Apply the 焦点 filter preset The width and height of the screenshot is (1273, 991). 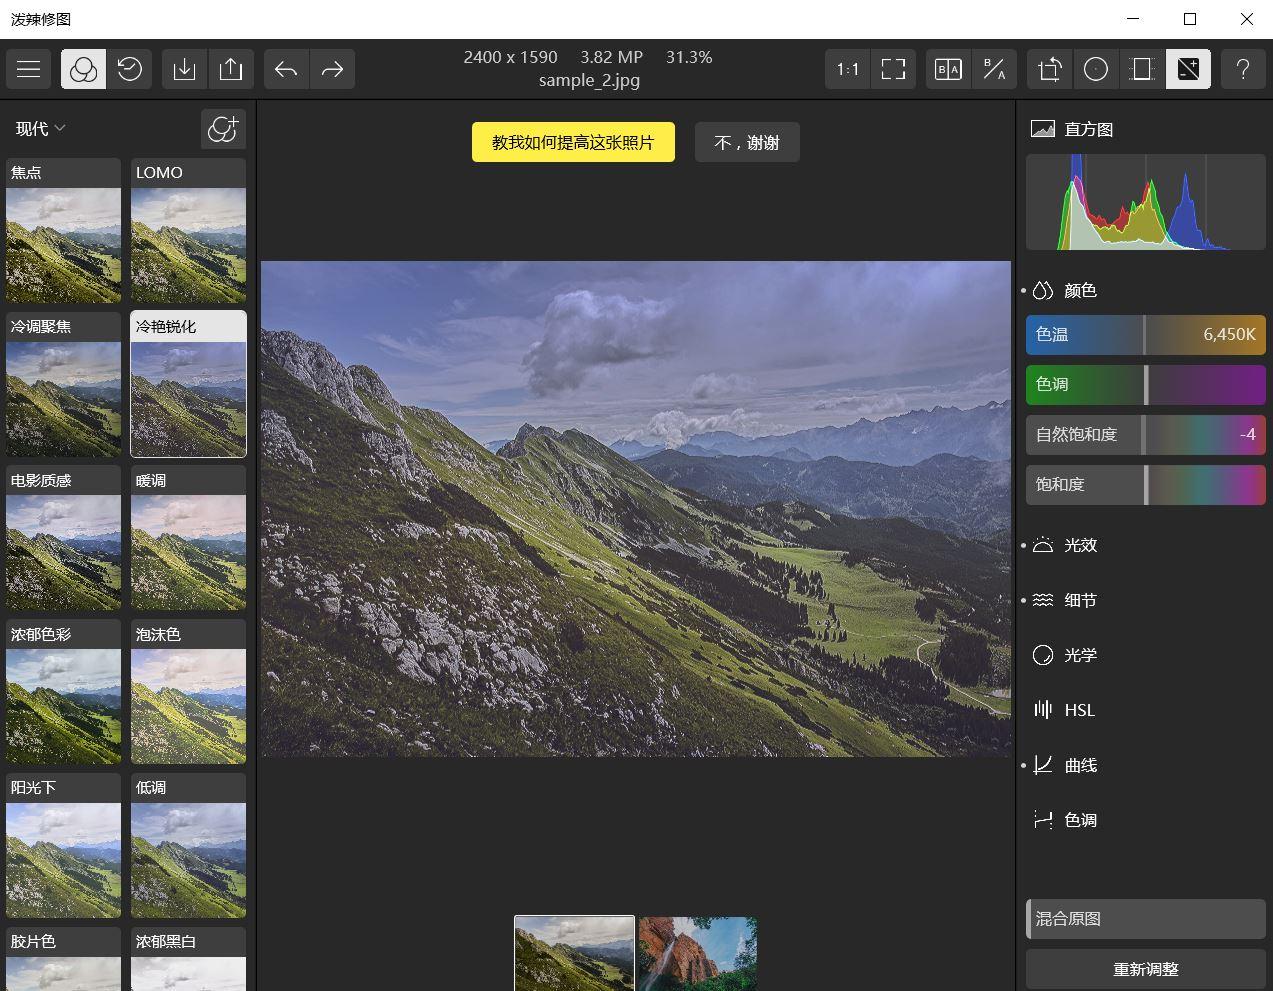pyautogui.click(x=63, y=230)
